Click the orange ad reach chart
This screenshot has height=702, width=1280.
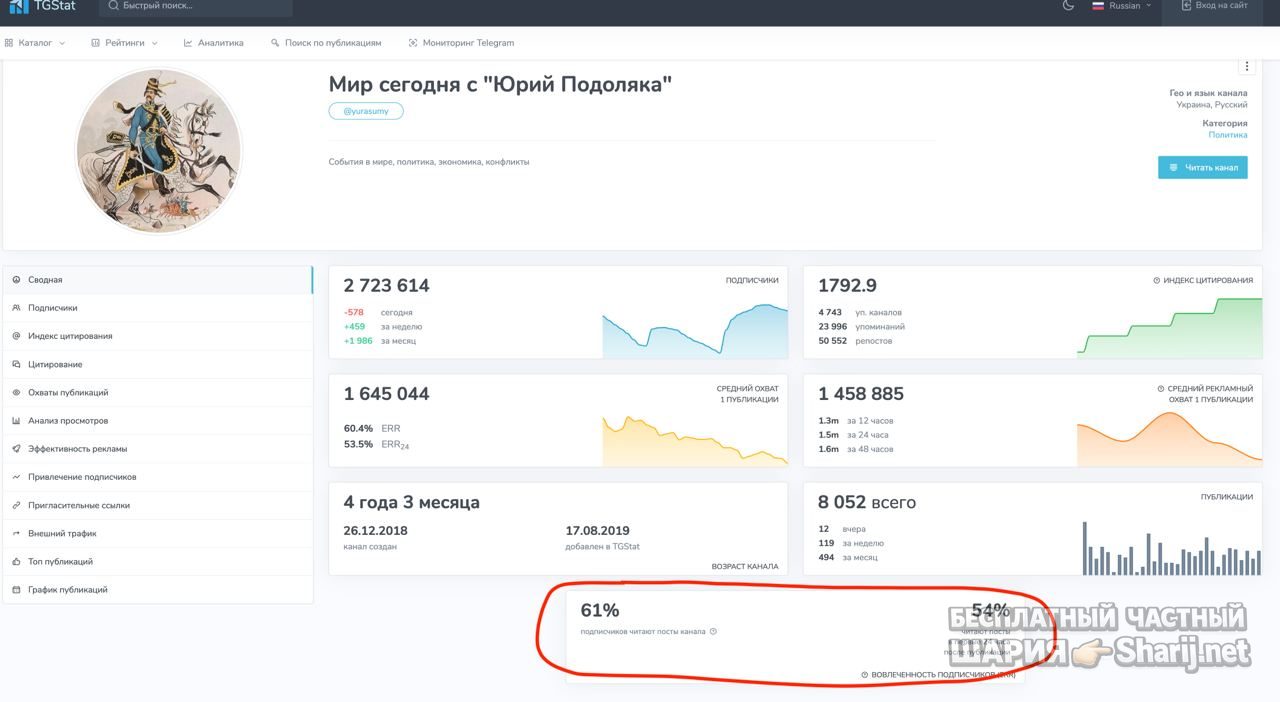[1170, 438]
